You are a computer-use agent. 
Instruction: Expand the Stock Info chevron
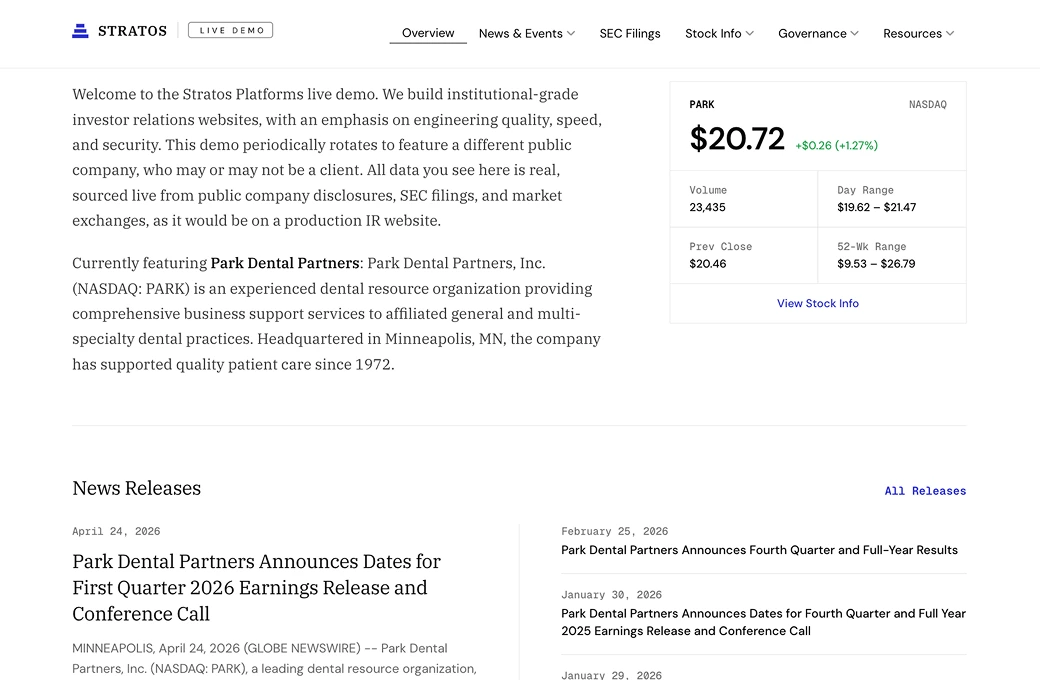pos(749,33)
